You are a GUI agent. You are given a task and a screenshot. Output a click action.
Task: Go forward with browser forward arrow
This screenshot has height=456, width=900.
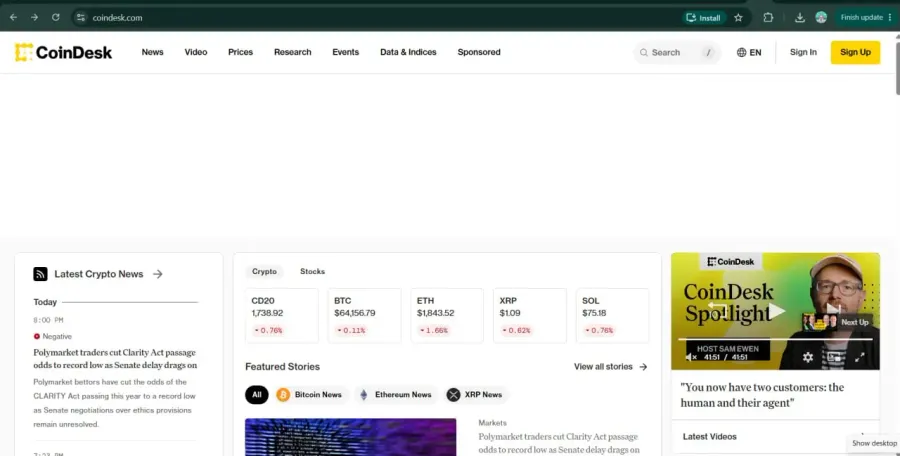coord(34,17)
